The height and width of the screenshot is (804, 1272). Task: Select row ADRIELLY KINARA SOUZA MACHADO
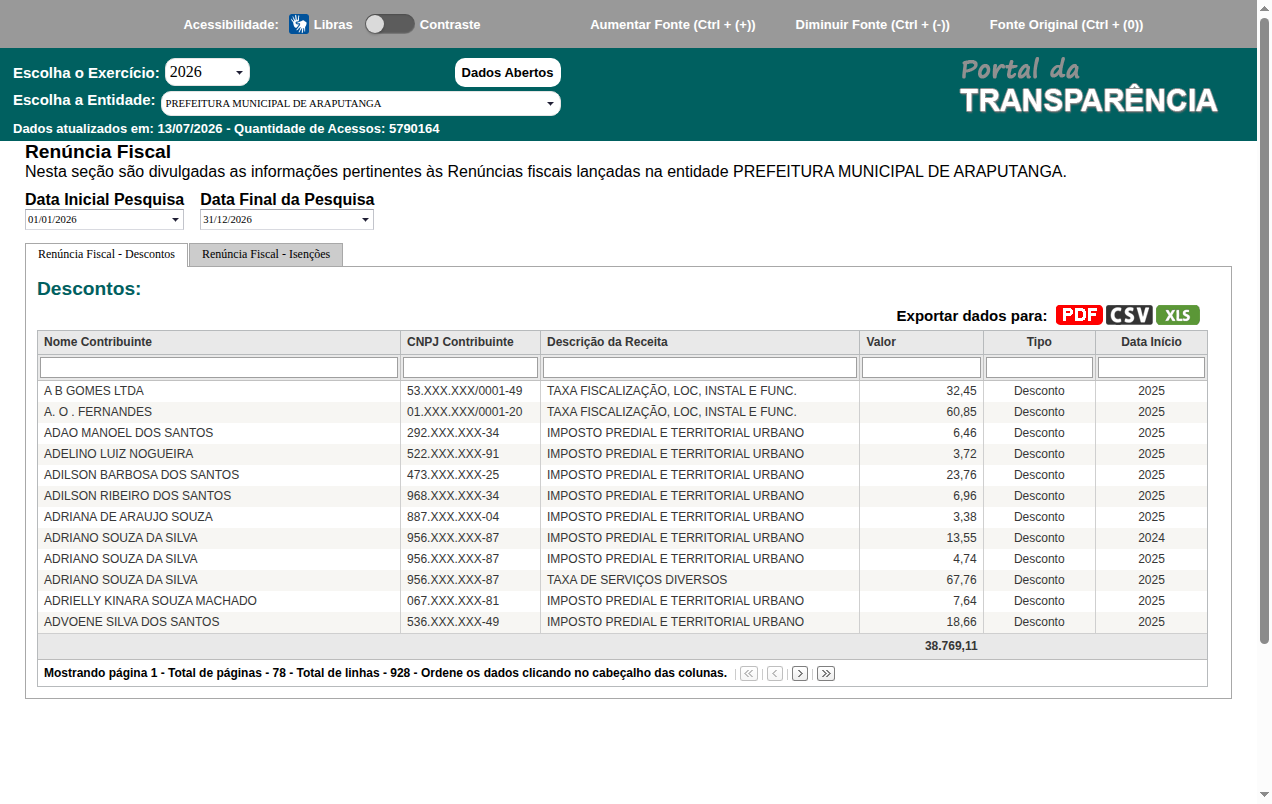(x=622, y=601)
